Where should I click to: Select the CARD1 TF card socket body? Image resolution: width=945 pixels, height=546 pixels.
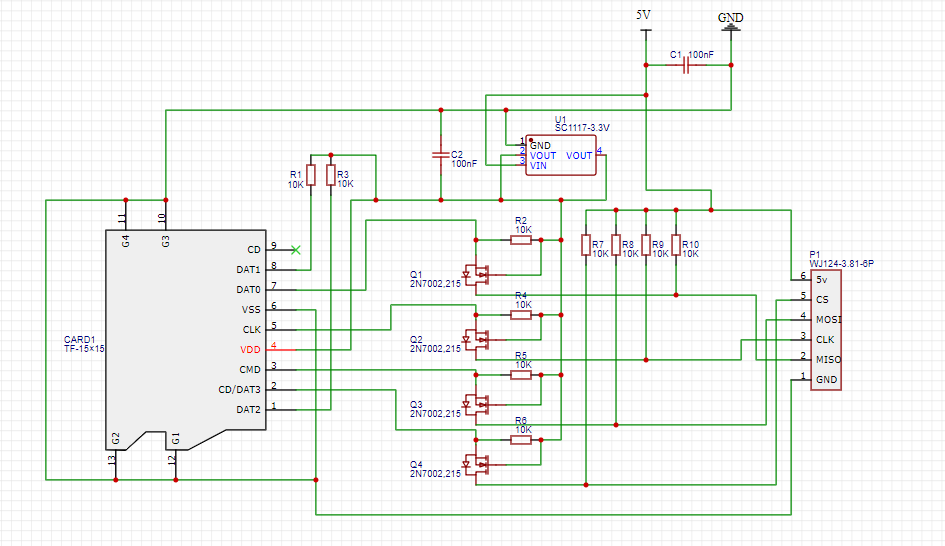click(x=186, y=339)
